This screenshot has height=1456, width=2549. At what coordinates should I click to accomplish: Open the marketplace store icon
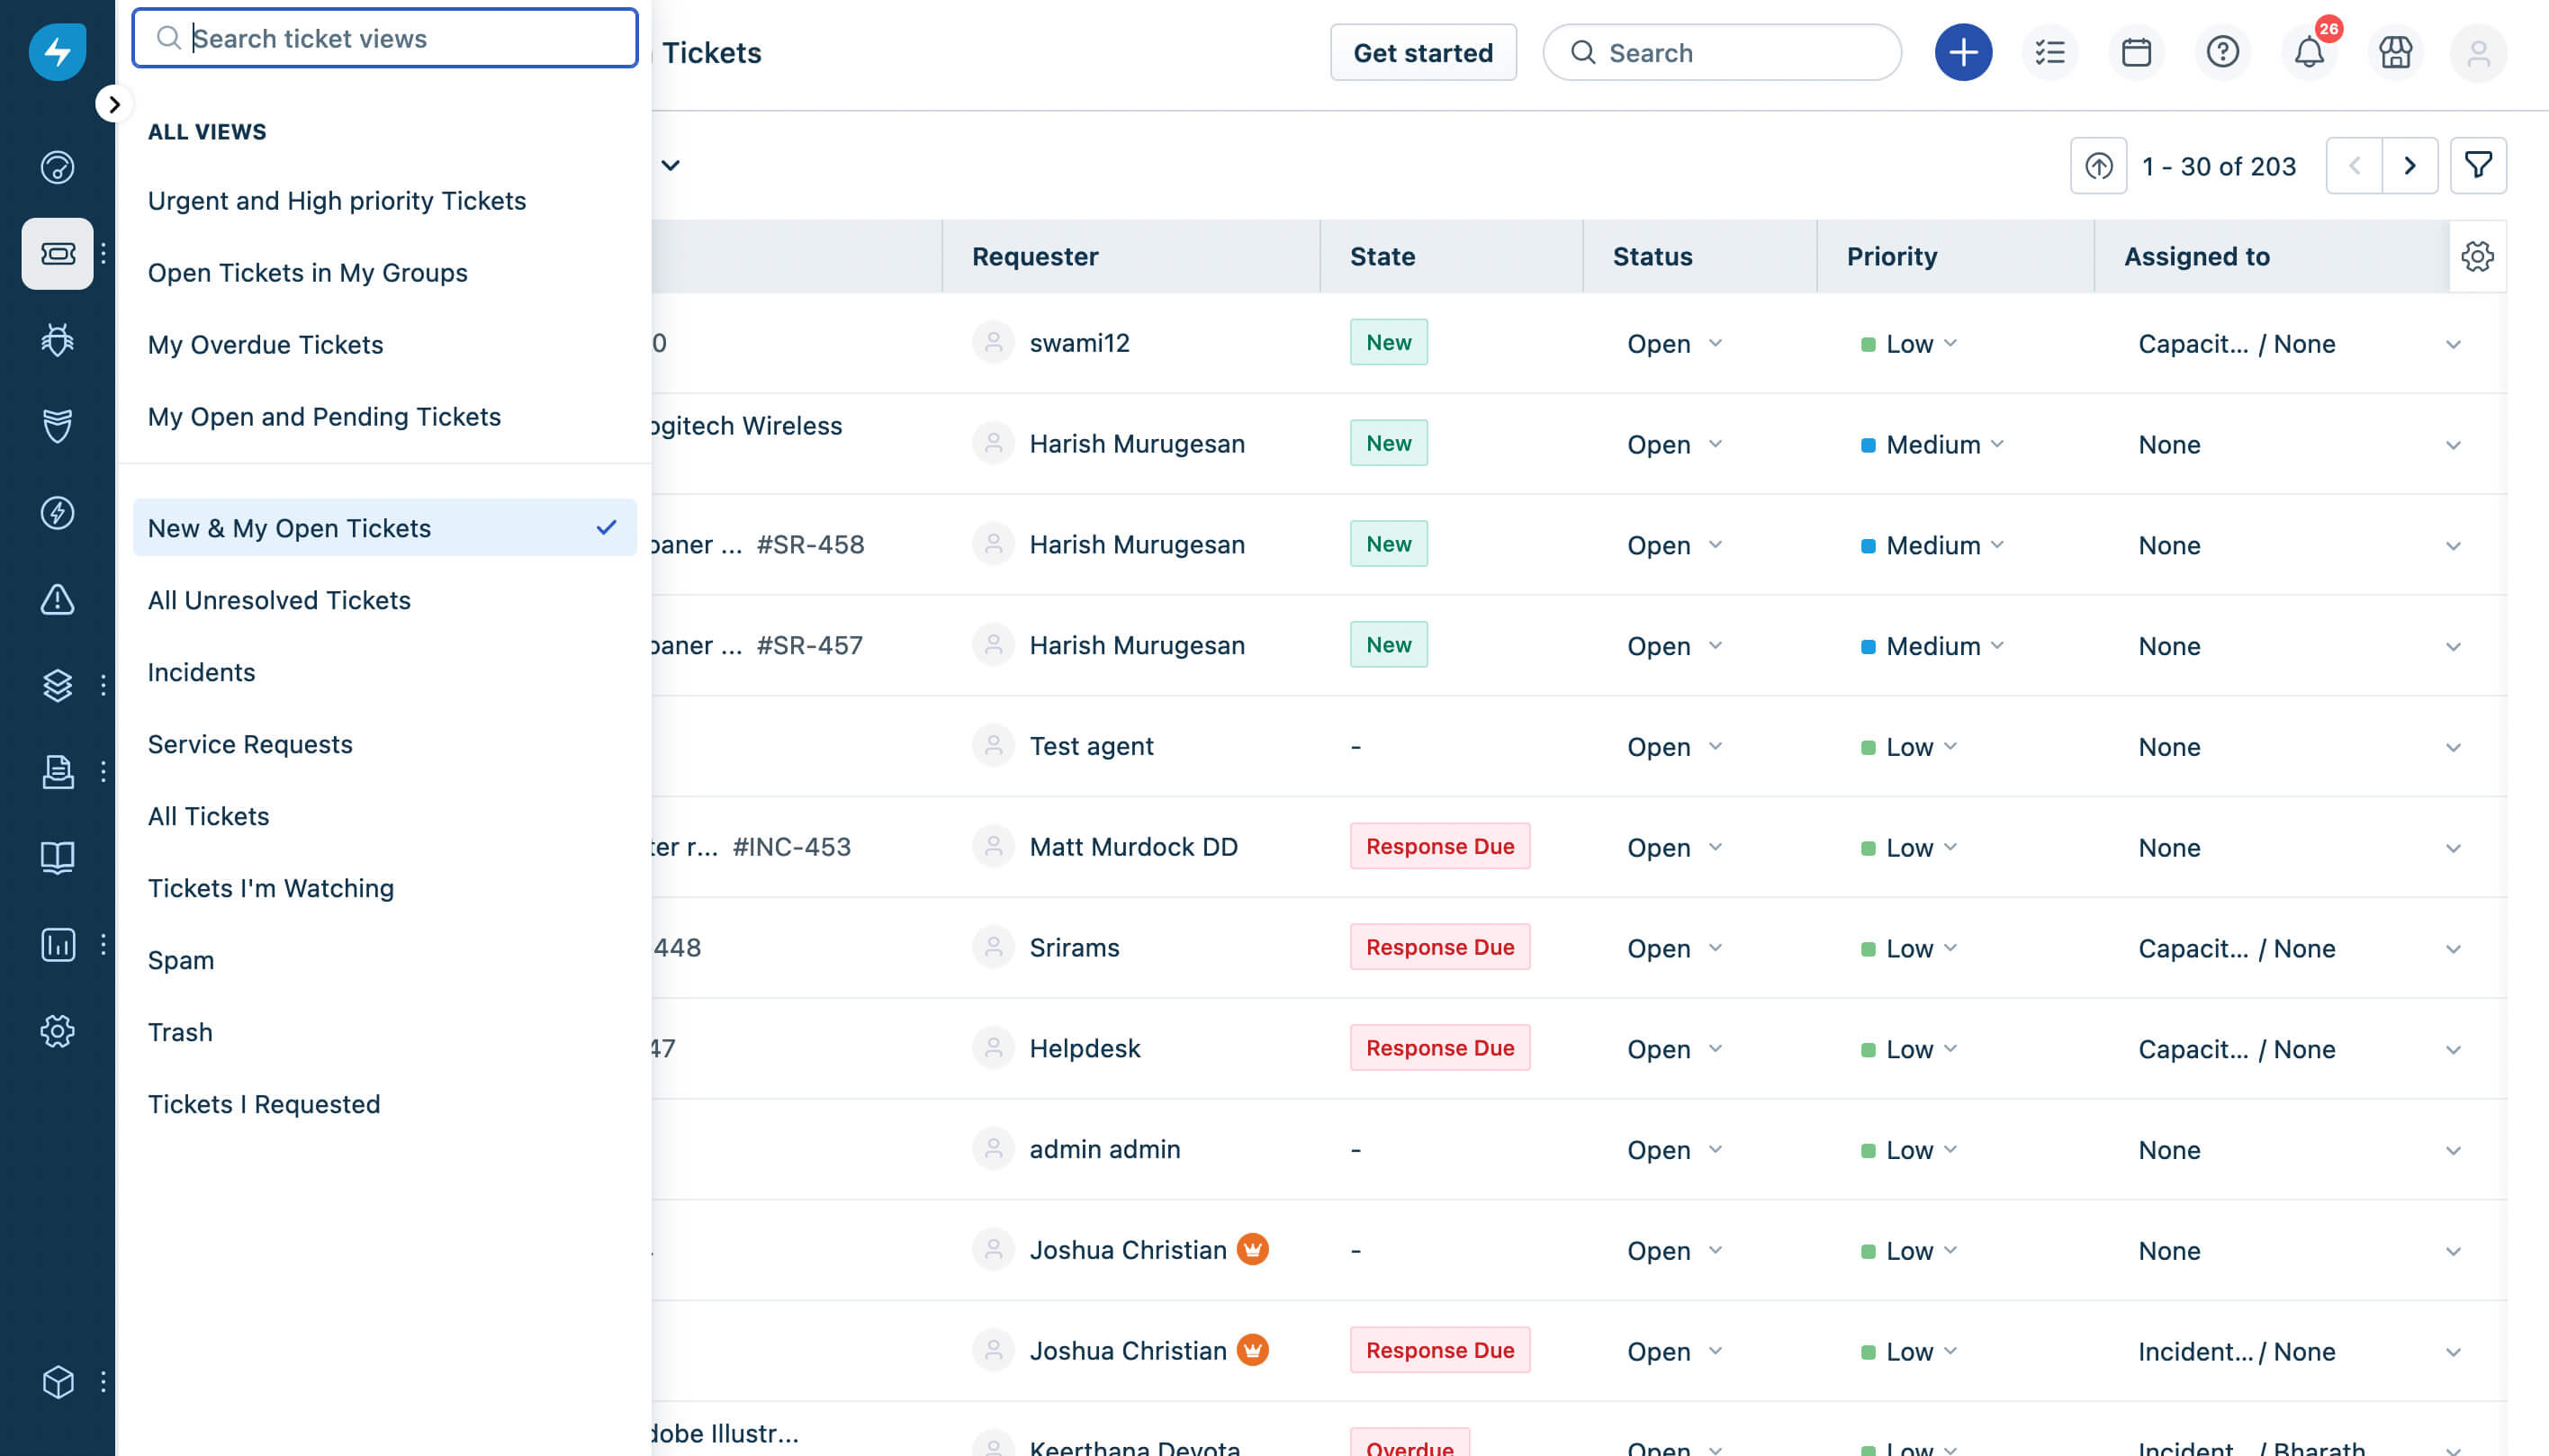pyautogui.click(x=2395, y=52)
